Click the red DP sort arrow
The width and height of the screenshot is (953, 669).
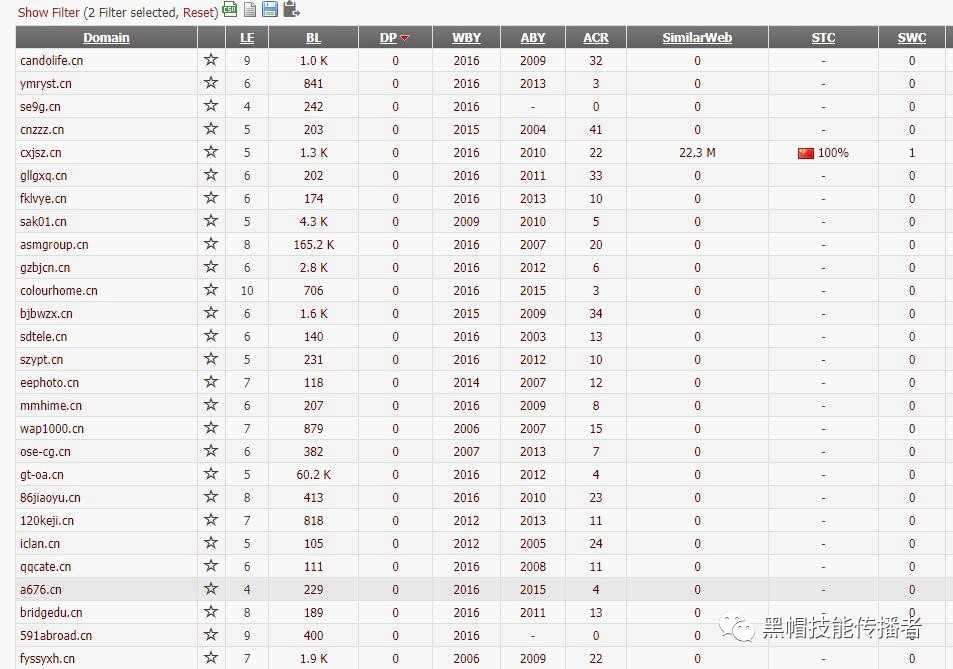[405, 38]
